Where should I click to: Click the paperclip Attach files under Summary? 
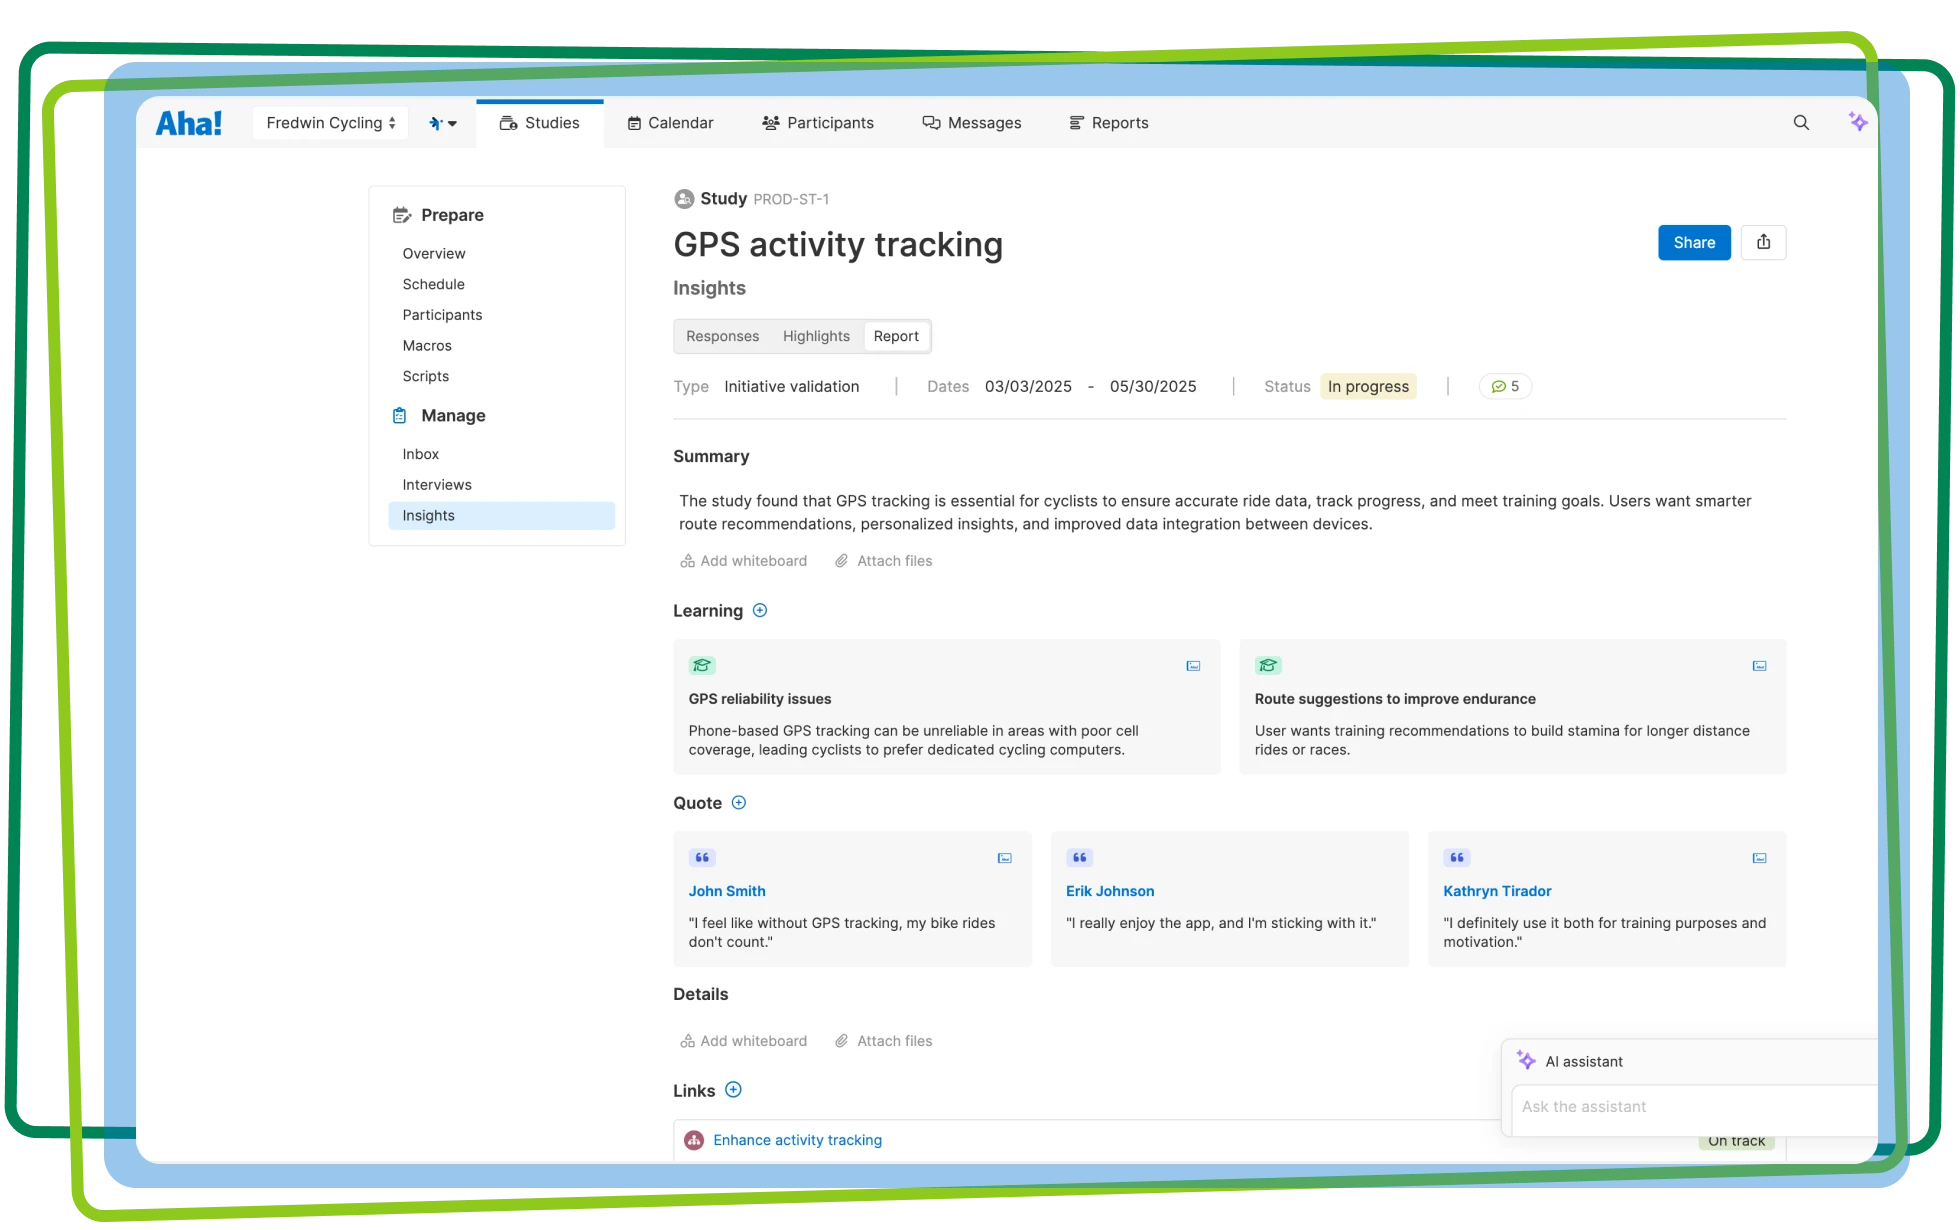click(x=883, y=560)
